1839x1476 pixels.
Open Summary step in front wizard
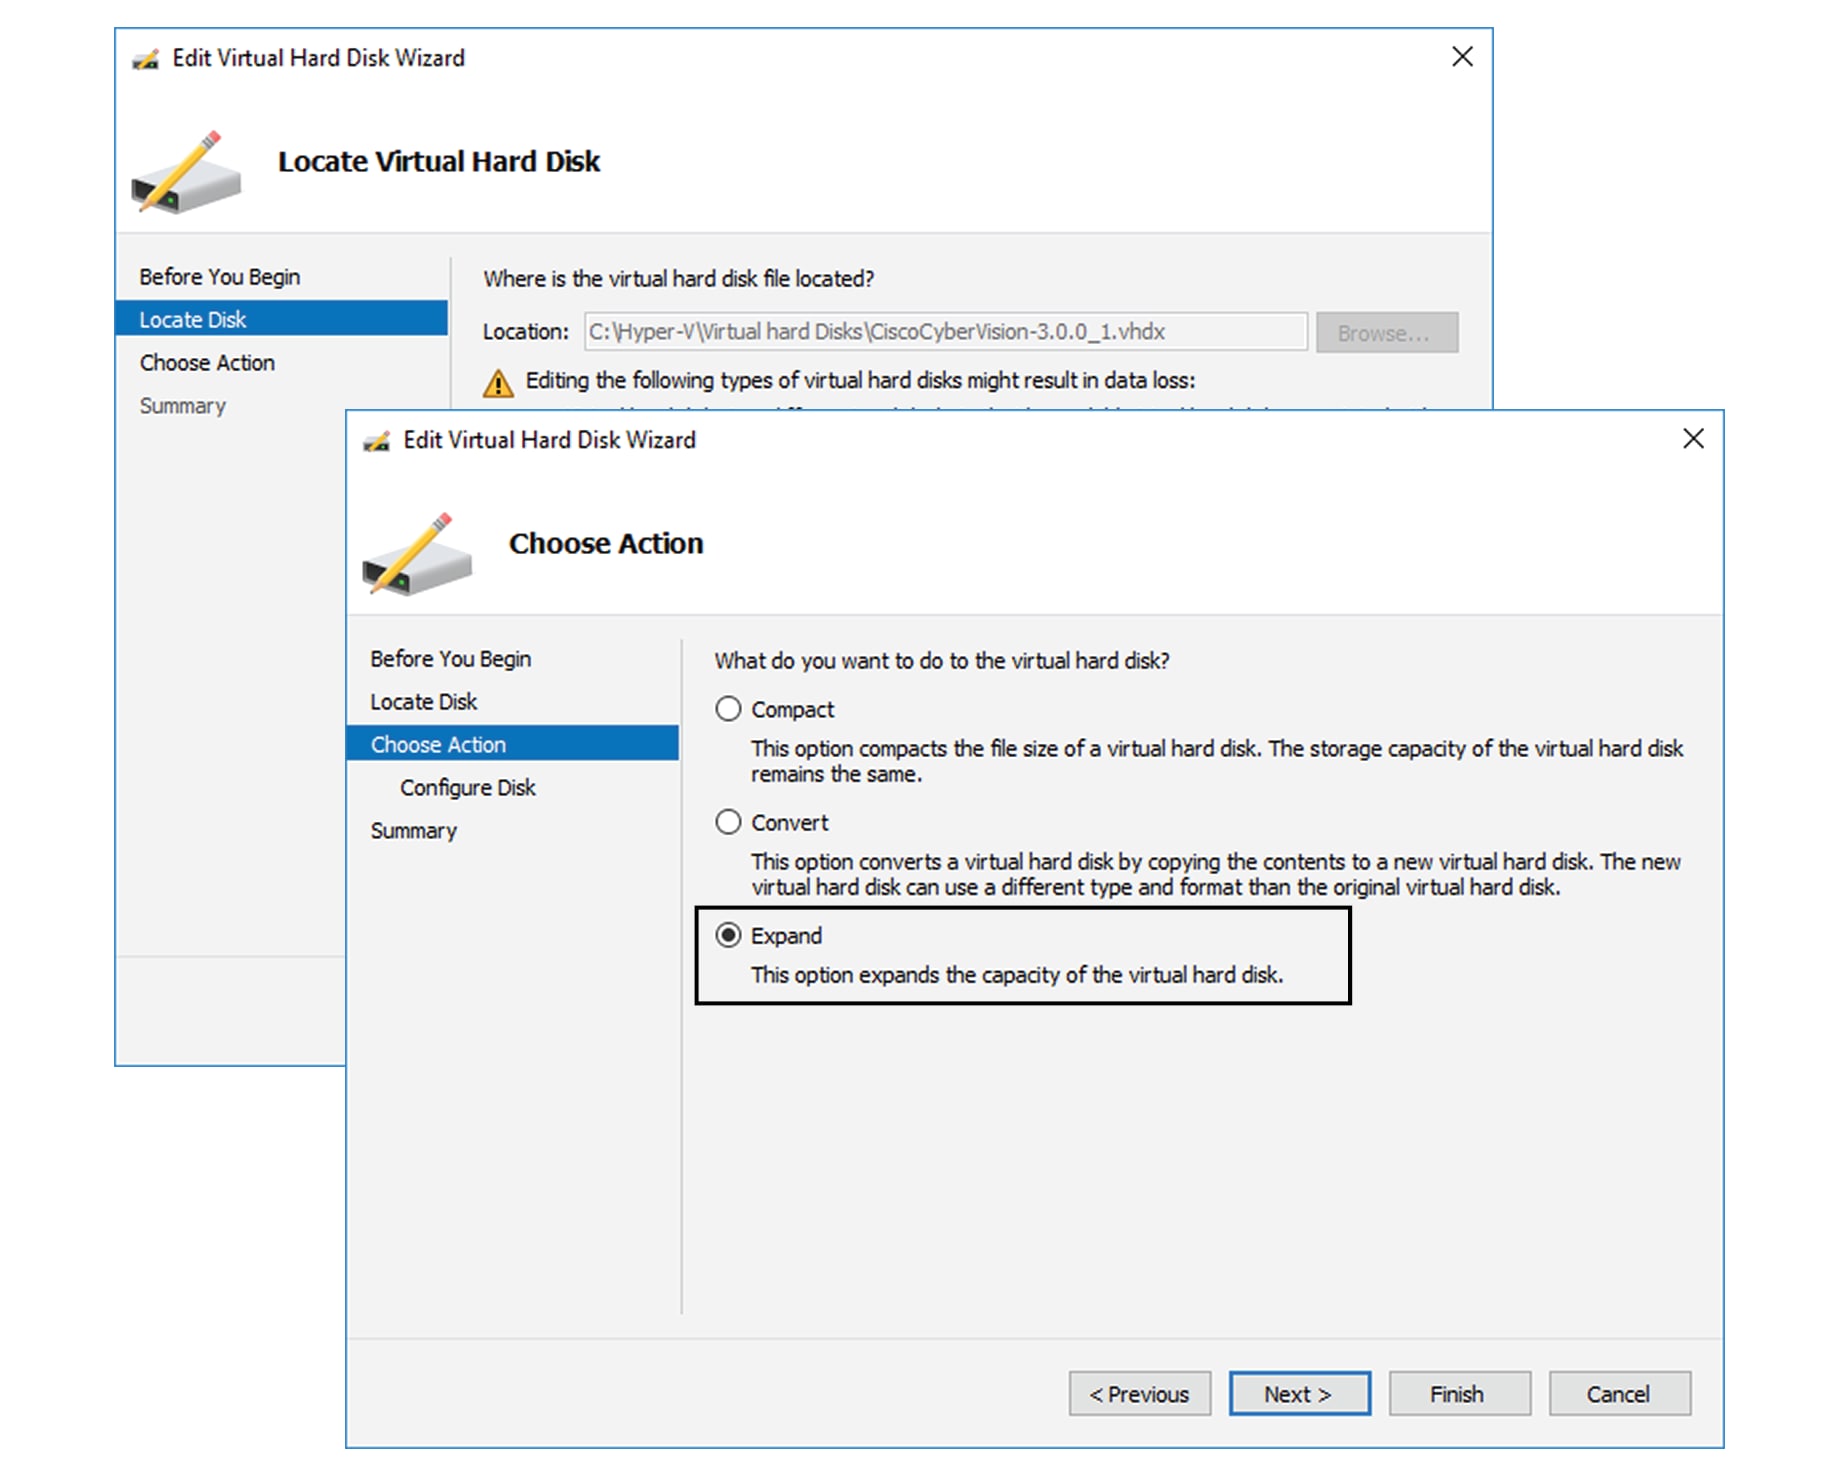[413, 831]
